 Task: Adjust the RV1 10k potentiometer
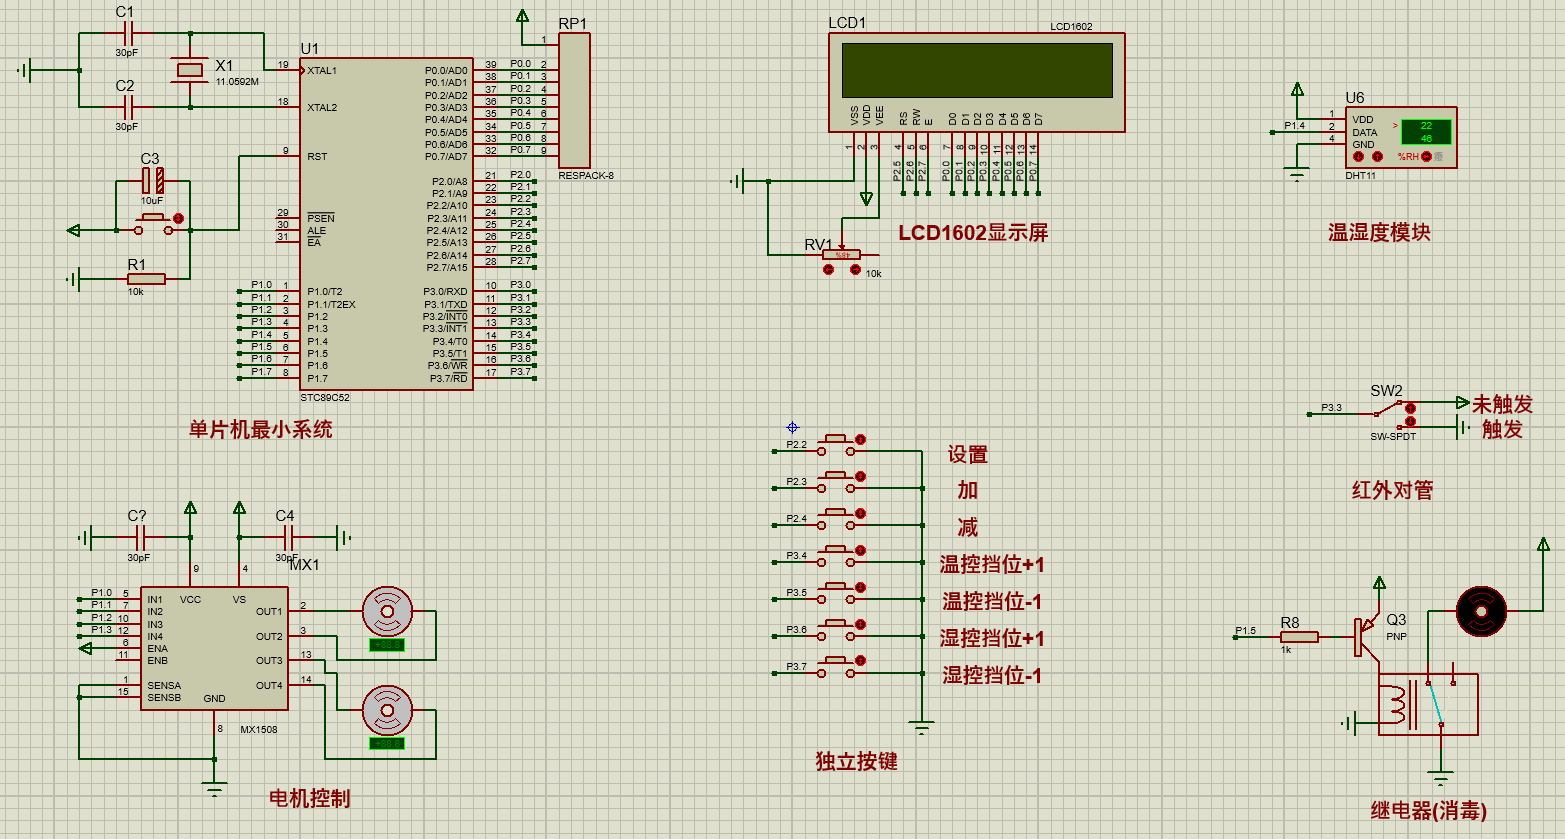point(842,256)
